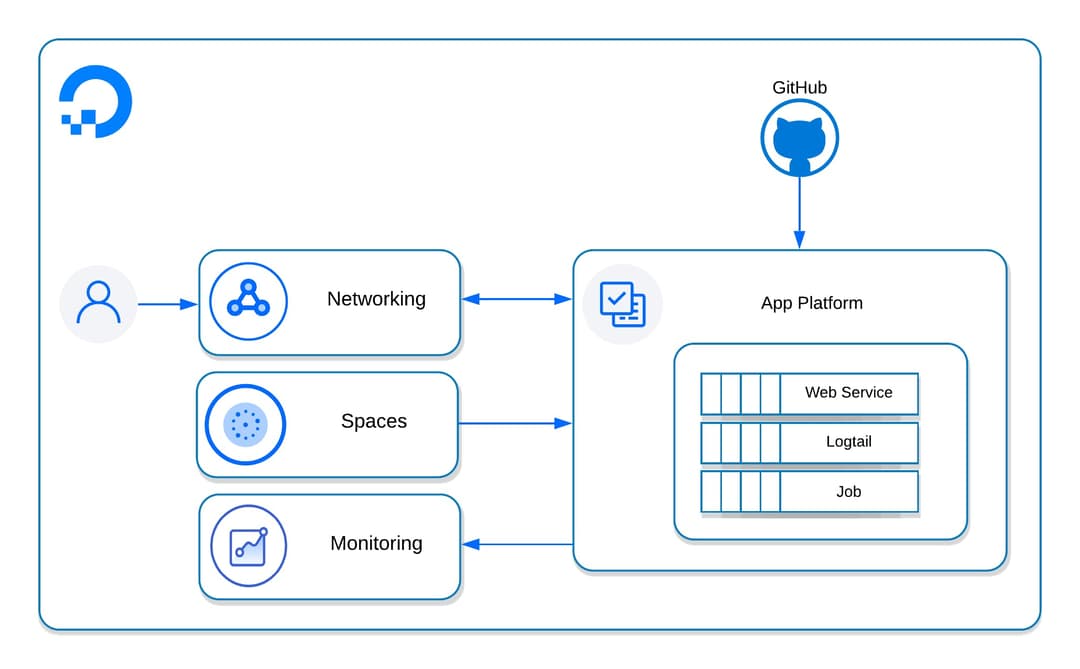Select the arrow from Spaces to App Platform
Viewport: 1080px width, 669px height.
click(514, 424)
